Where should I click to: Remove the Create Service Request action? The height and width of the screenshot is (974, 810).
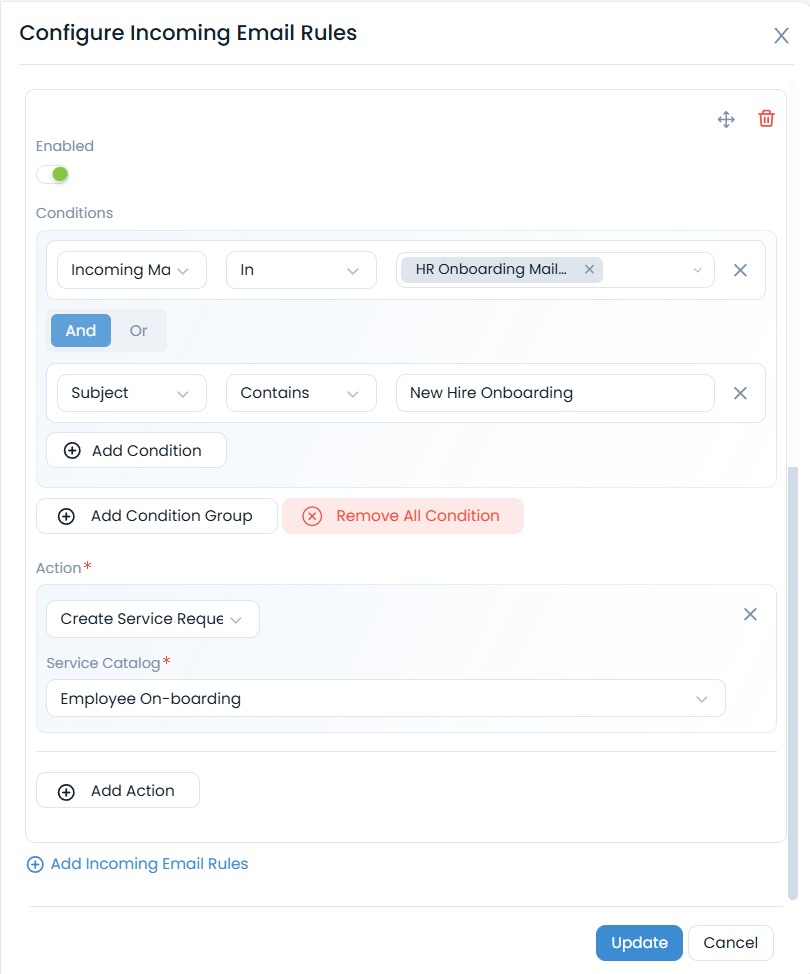(750, 614)
